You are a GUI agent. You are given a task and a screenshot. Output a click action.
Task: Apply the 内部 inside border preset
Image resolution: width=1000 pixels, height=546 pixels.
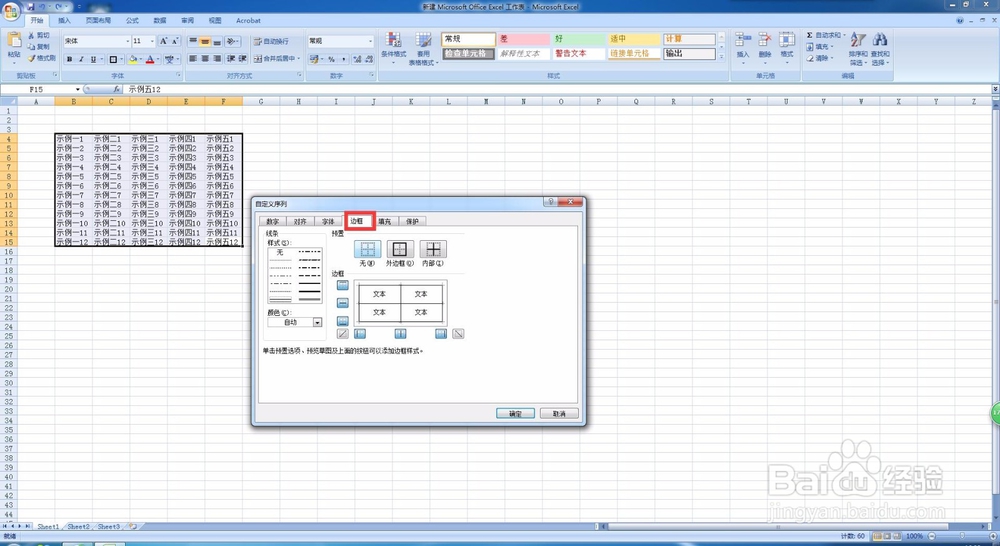coord(433,249)
